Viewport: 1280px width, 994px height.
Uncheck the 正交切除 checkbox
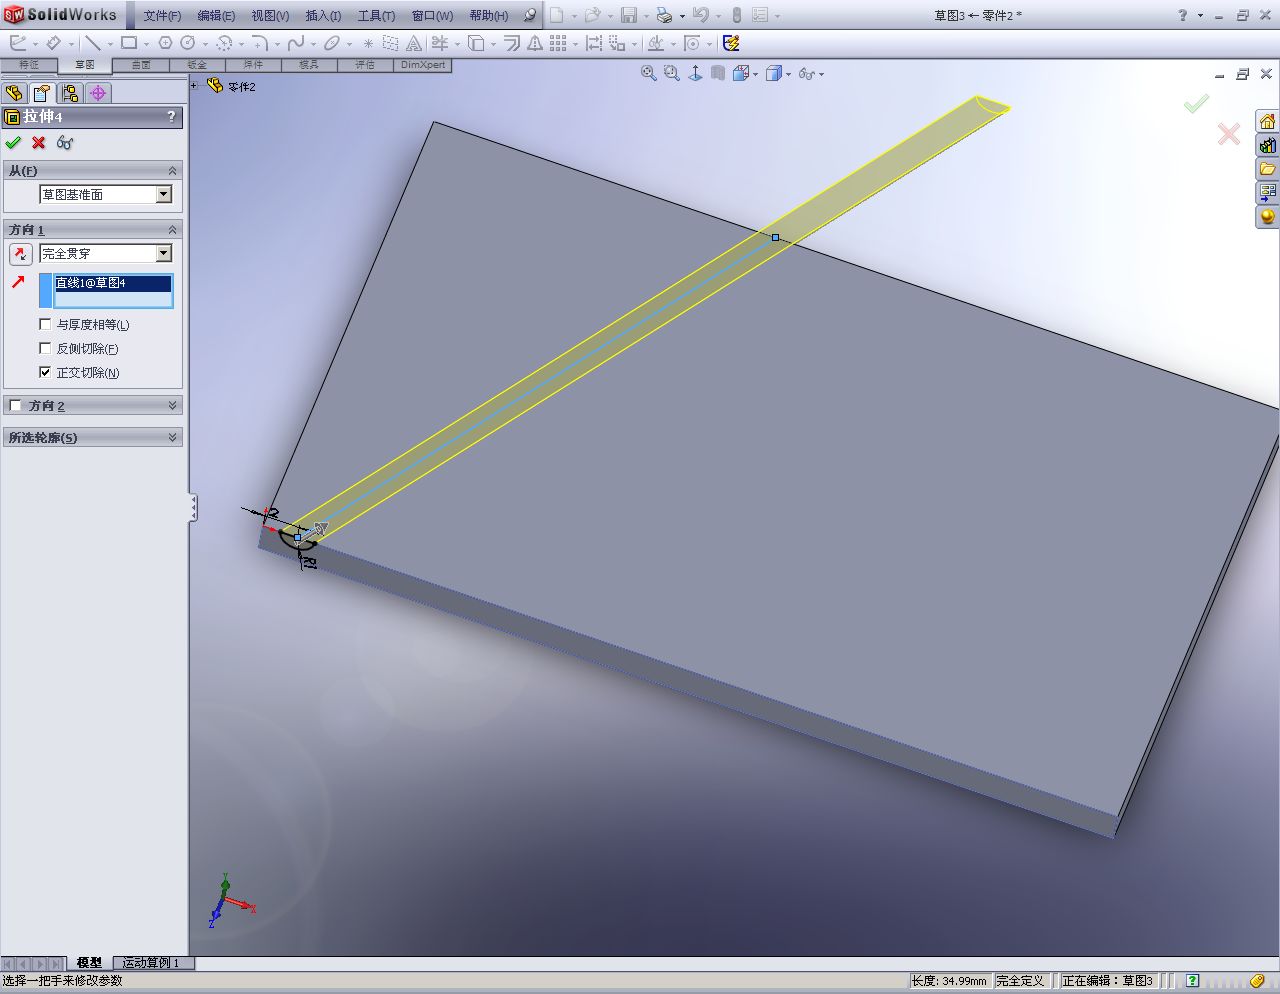[45, 372]
